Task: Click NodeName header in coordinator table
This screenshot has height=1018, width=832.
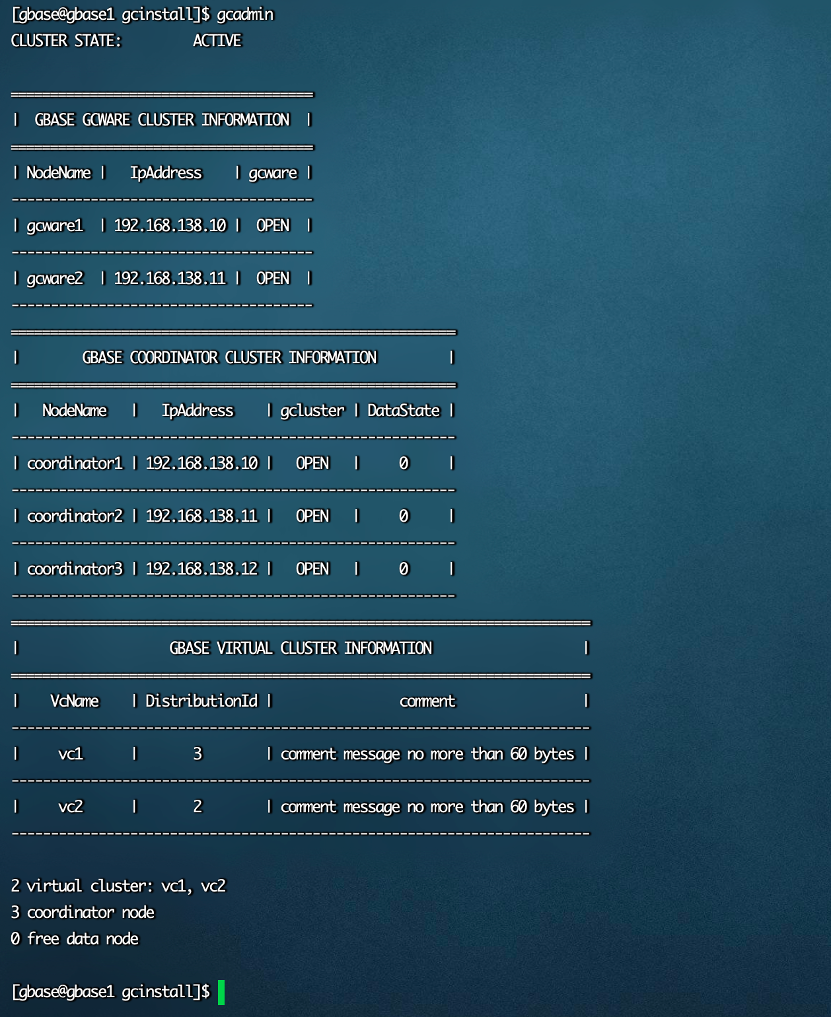Action: tap(75, 411)
